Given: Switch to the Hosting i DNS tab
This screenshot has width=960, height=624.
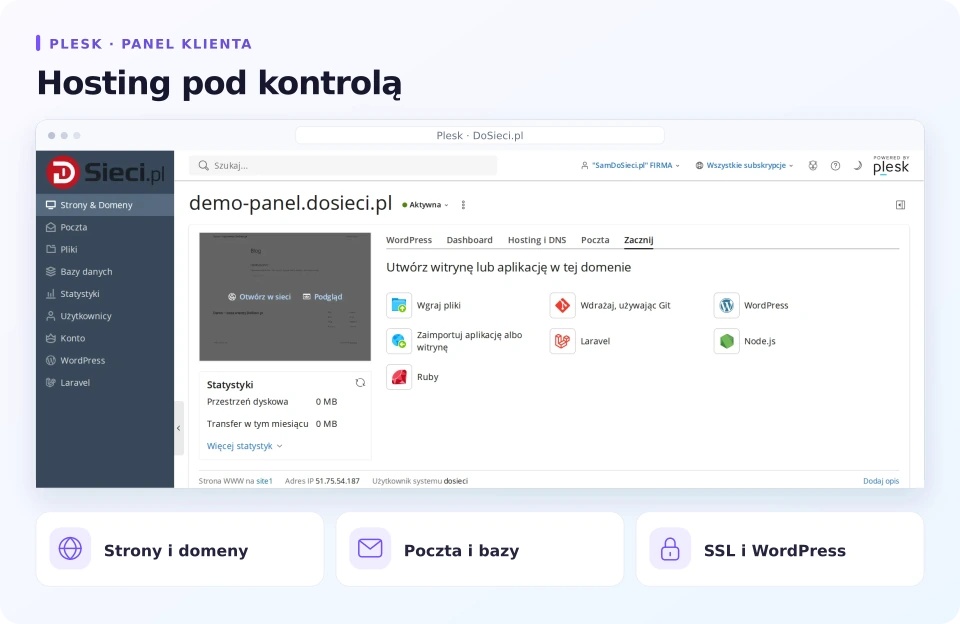Looking at the screenshot, I should click(x=537, y=240).
